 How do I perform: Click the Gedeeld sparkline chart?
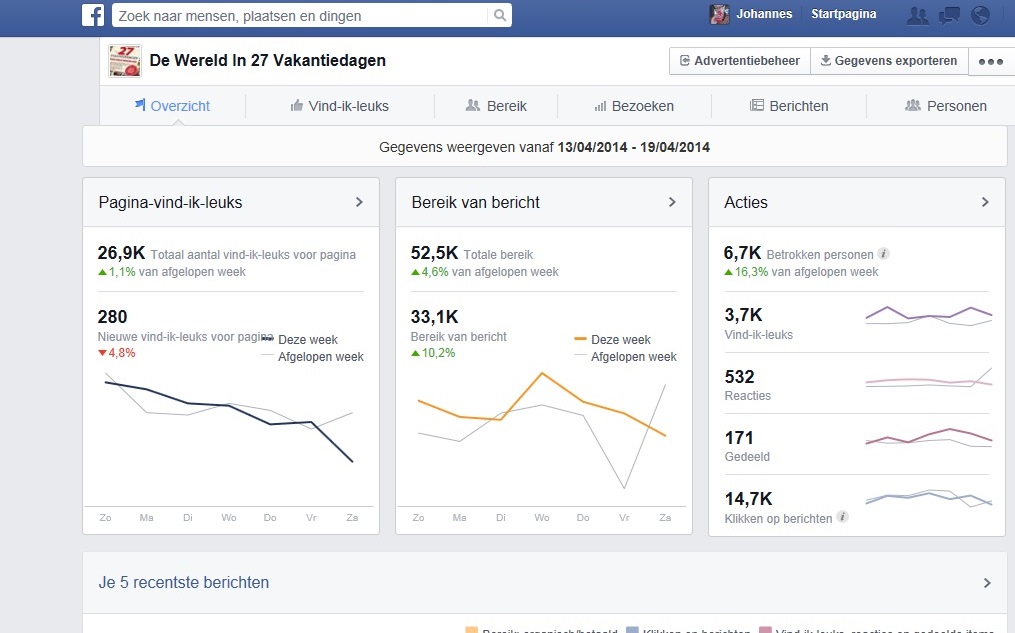point(928,437)
